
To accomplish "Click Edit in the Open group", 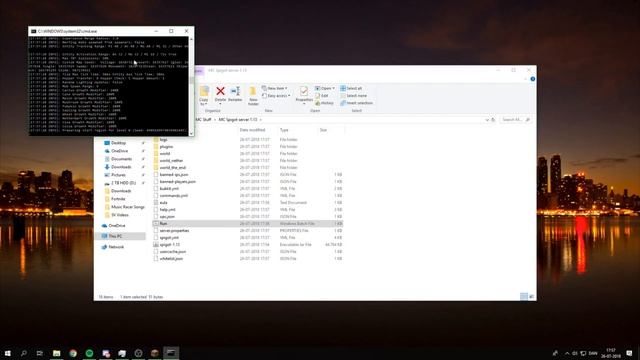I will coord(322,96).
